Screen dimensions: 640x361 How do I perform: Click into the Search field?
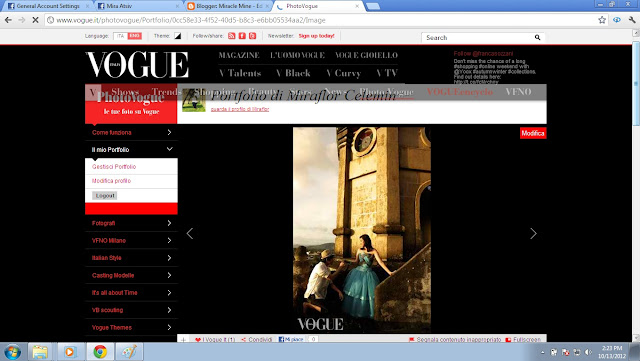pos(478,38)
